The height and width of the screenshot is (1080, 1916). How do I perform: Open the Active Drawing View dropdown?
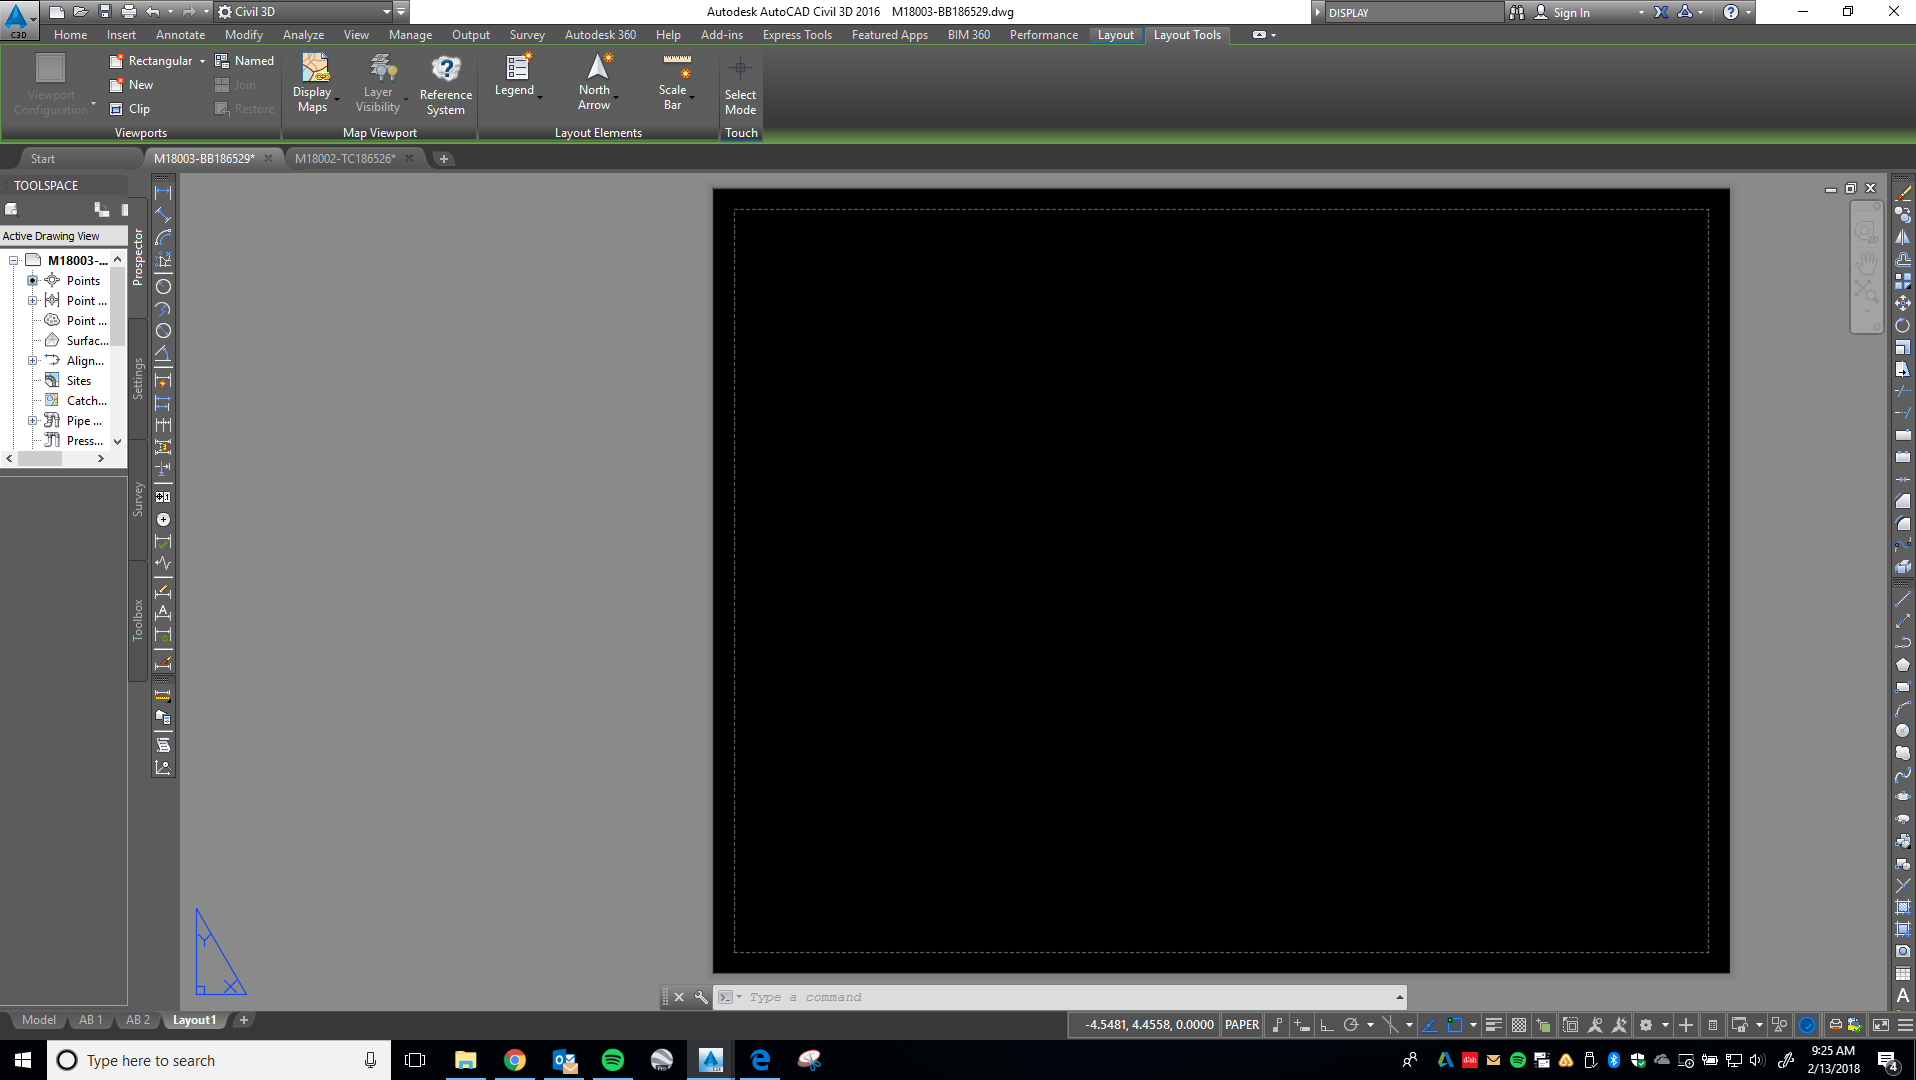(63, 236)
